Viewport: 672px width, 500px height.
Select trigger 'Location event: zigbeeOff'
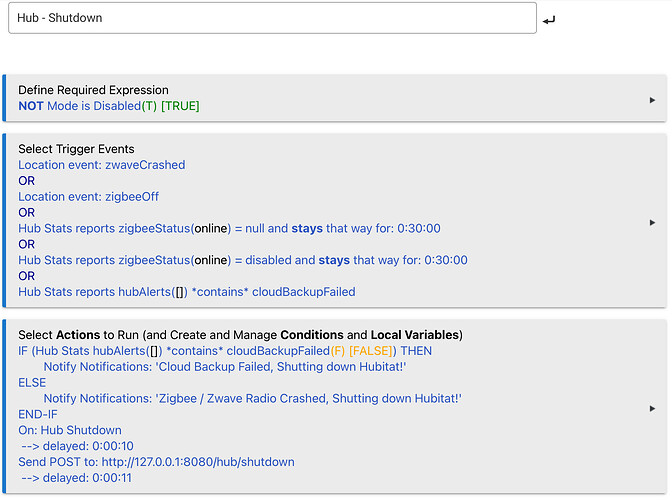[x=88, y=197]
